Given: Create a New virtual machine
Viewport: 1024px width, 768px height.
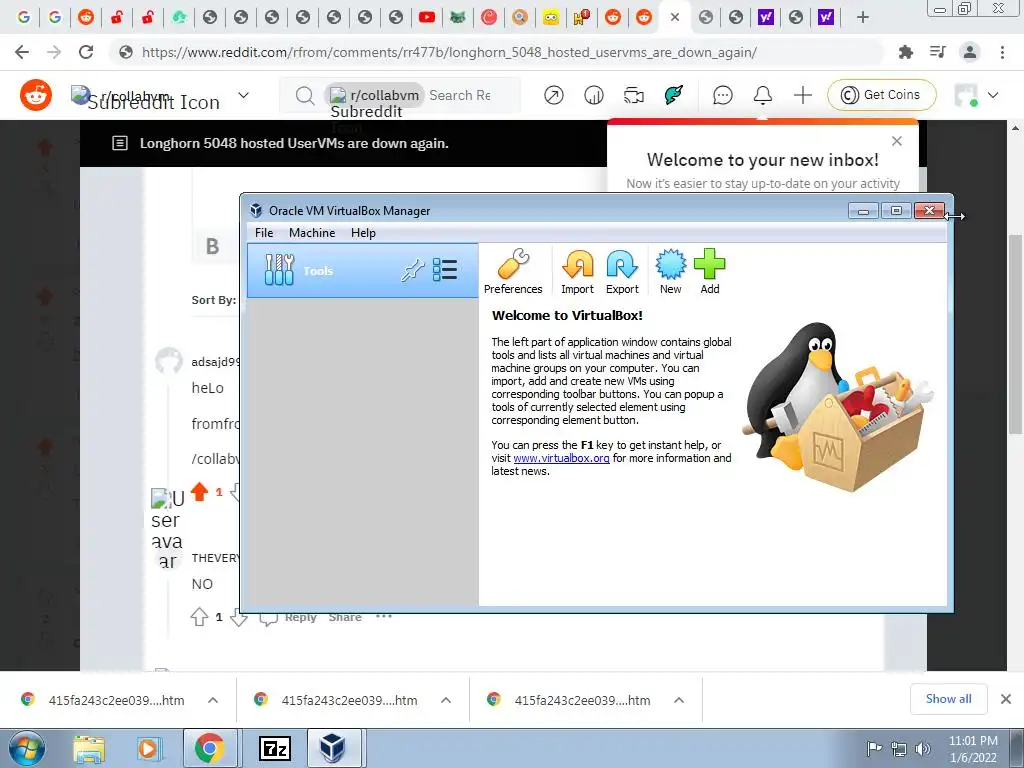Looking at the screenshot, I should (671, 272).
